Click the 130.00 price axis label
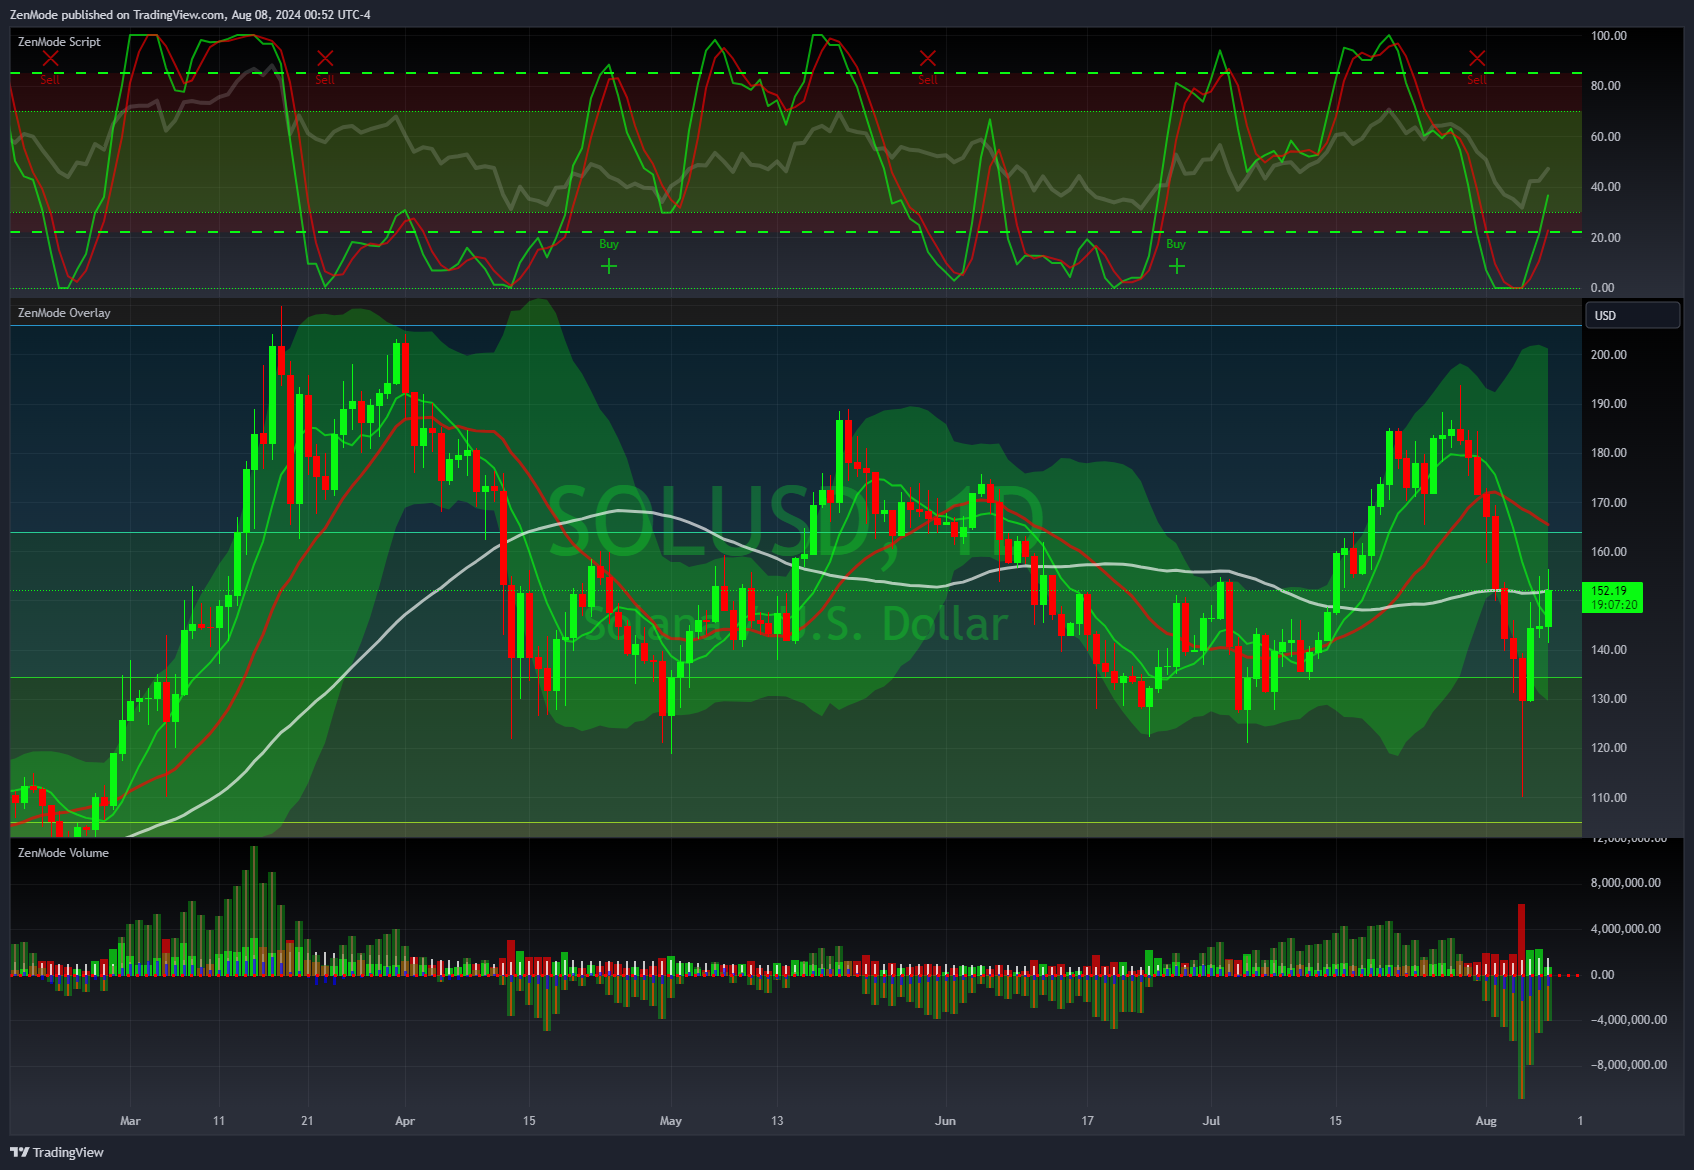 pyautogui.click(x=1609, y=699)
